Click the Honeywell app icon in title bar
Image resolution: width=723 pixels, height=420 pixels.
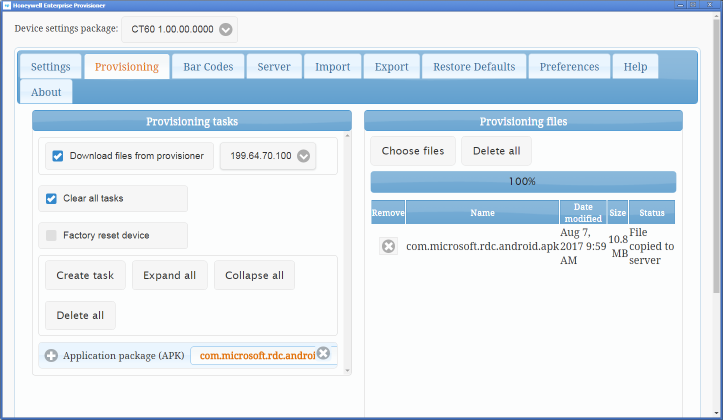[6, 6]
